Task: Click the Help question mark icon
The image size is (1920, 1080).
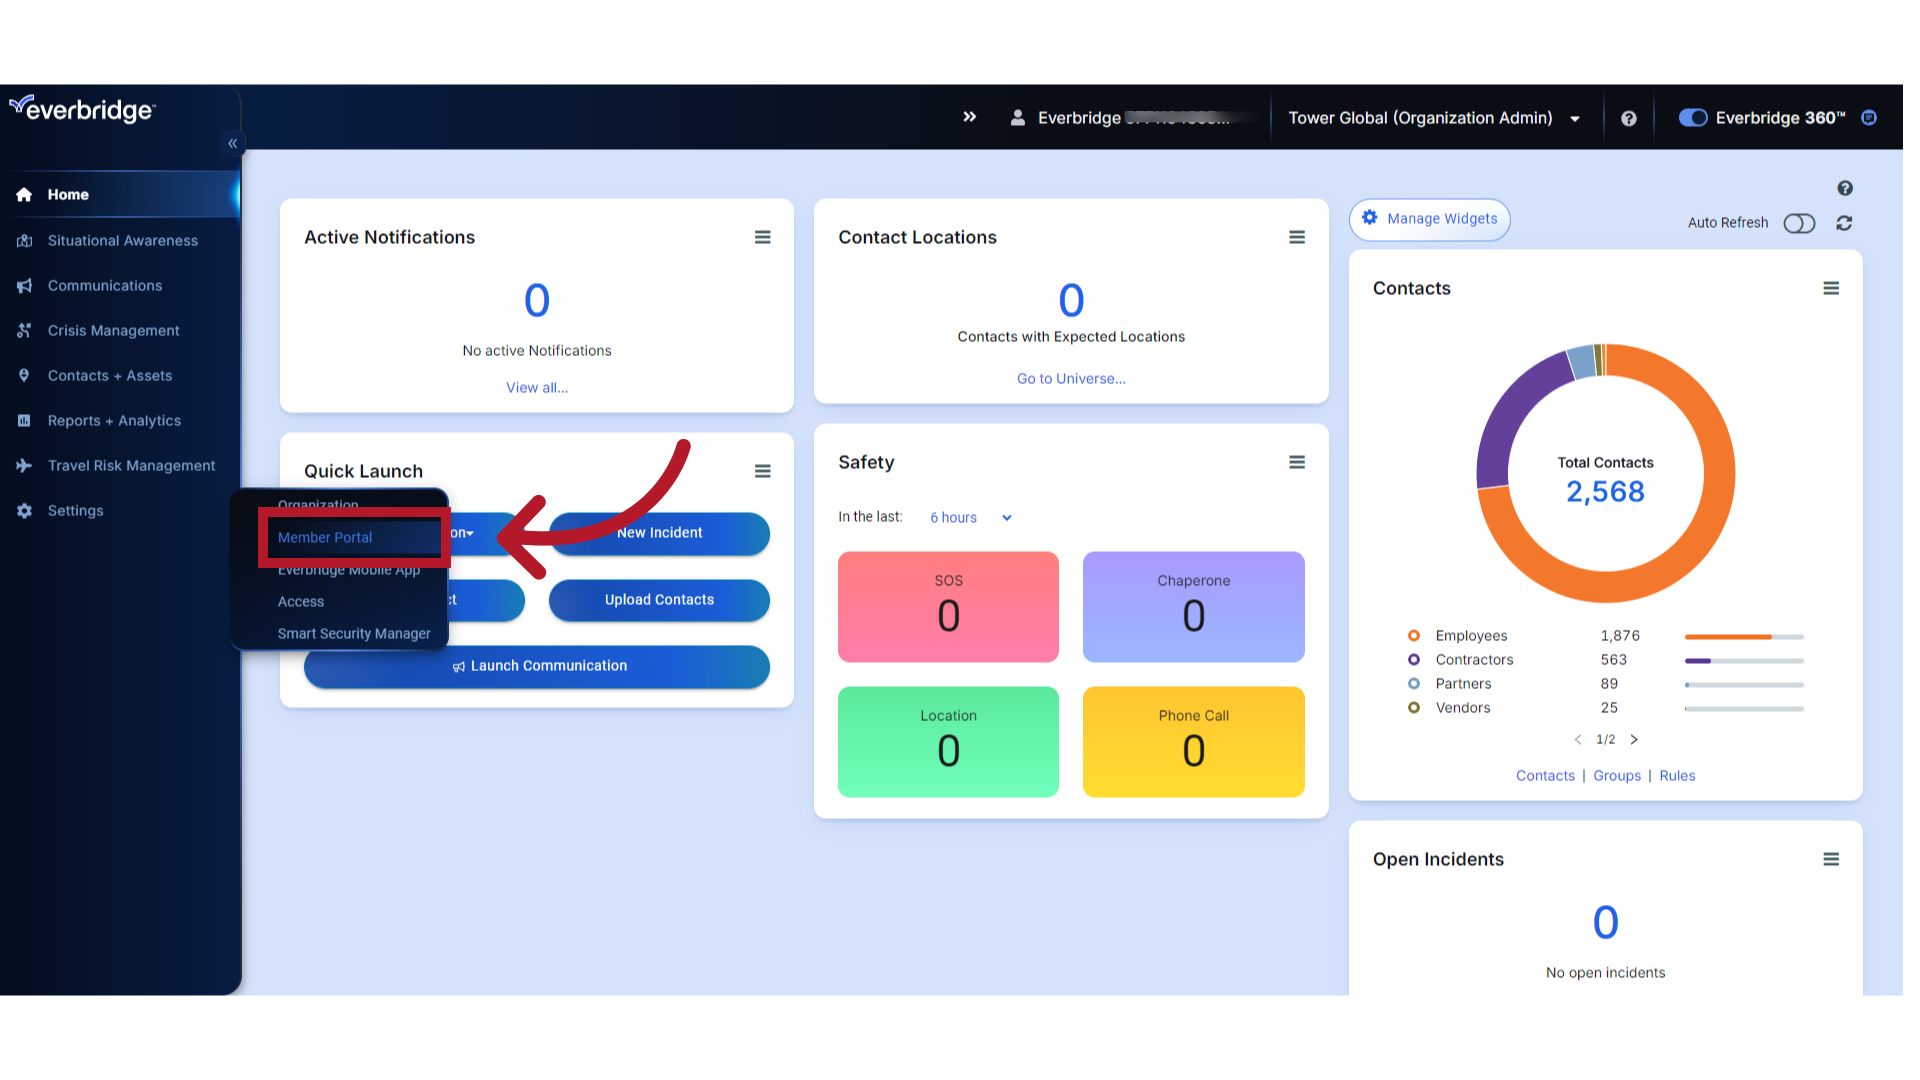Action: coord(1631,117)
